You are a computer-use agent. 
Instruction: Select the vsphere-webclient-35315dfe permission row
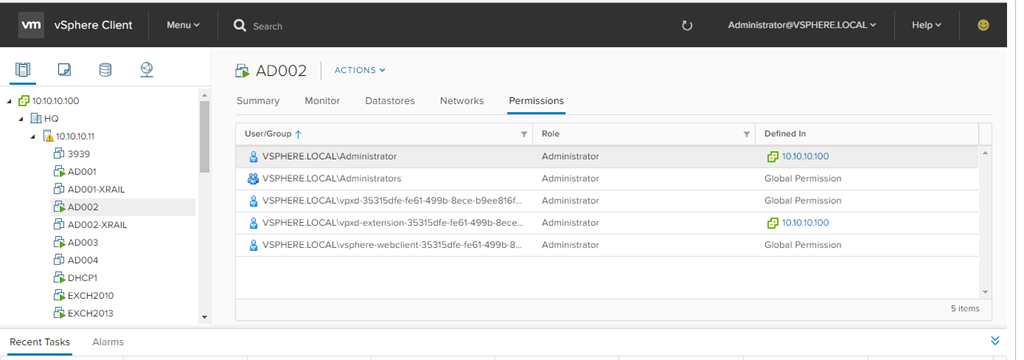click(x=607, y=245)
